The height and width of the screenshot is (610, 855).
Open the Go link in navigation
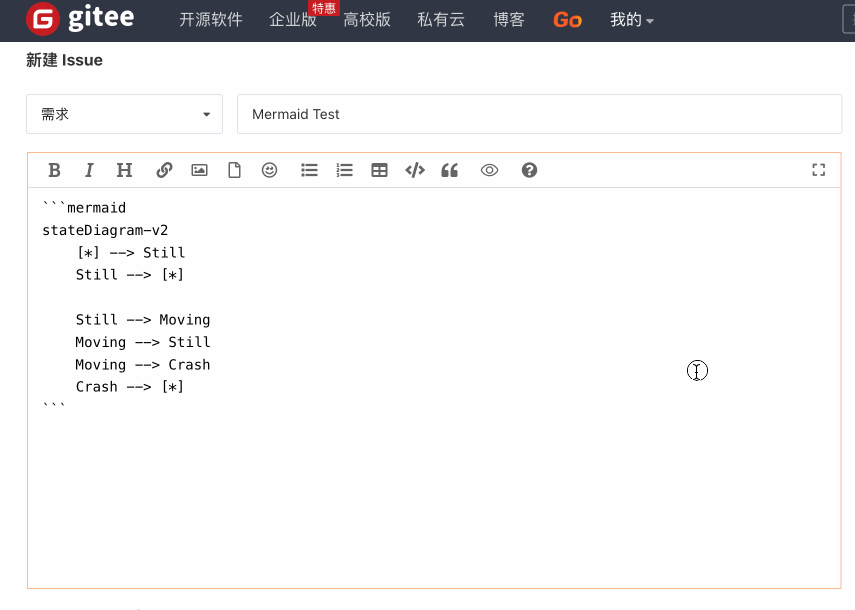pos(568,20)
